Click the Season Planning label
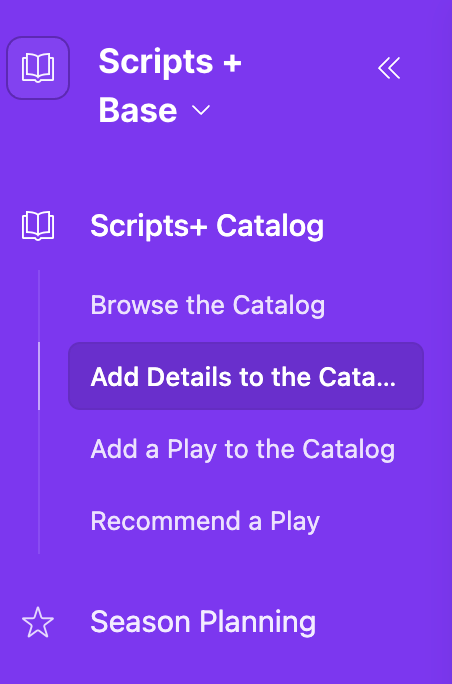 pos(203,622)
